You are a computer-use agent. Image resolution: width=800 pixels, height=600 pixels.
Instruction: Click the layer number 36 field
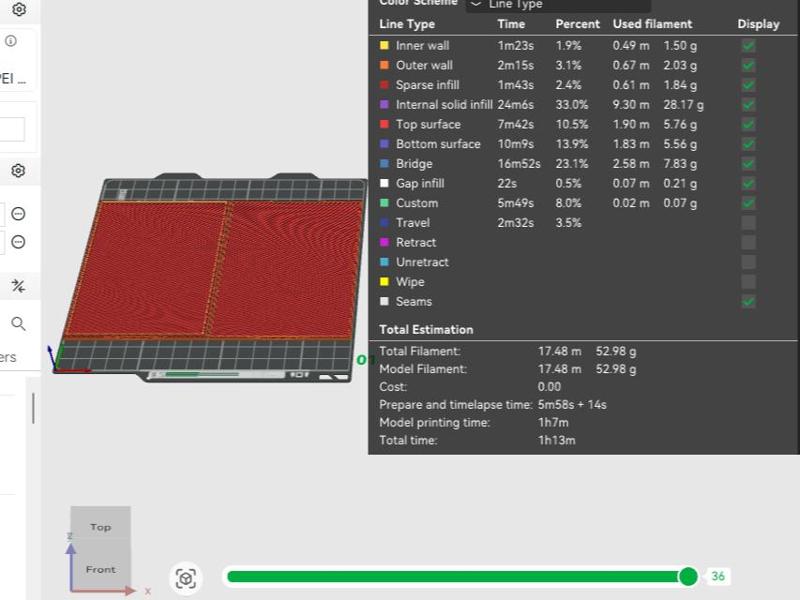[717, 576]
